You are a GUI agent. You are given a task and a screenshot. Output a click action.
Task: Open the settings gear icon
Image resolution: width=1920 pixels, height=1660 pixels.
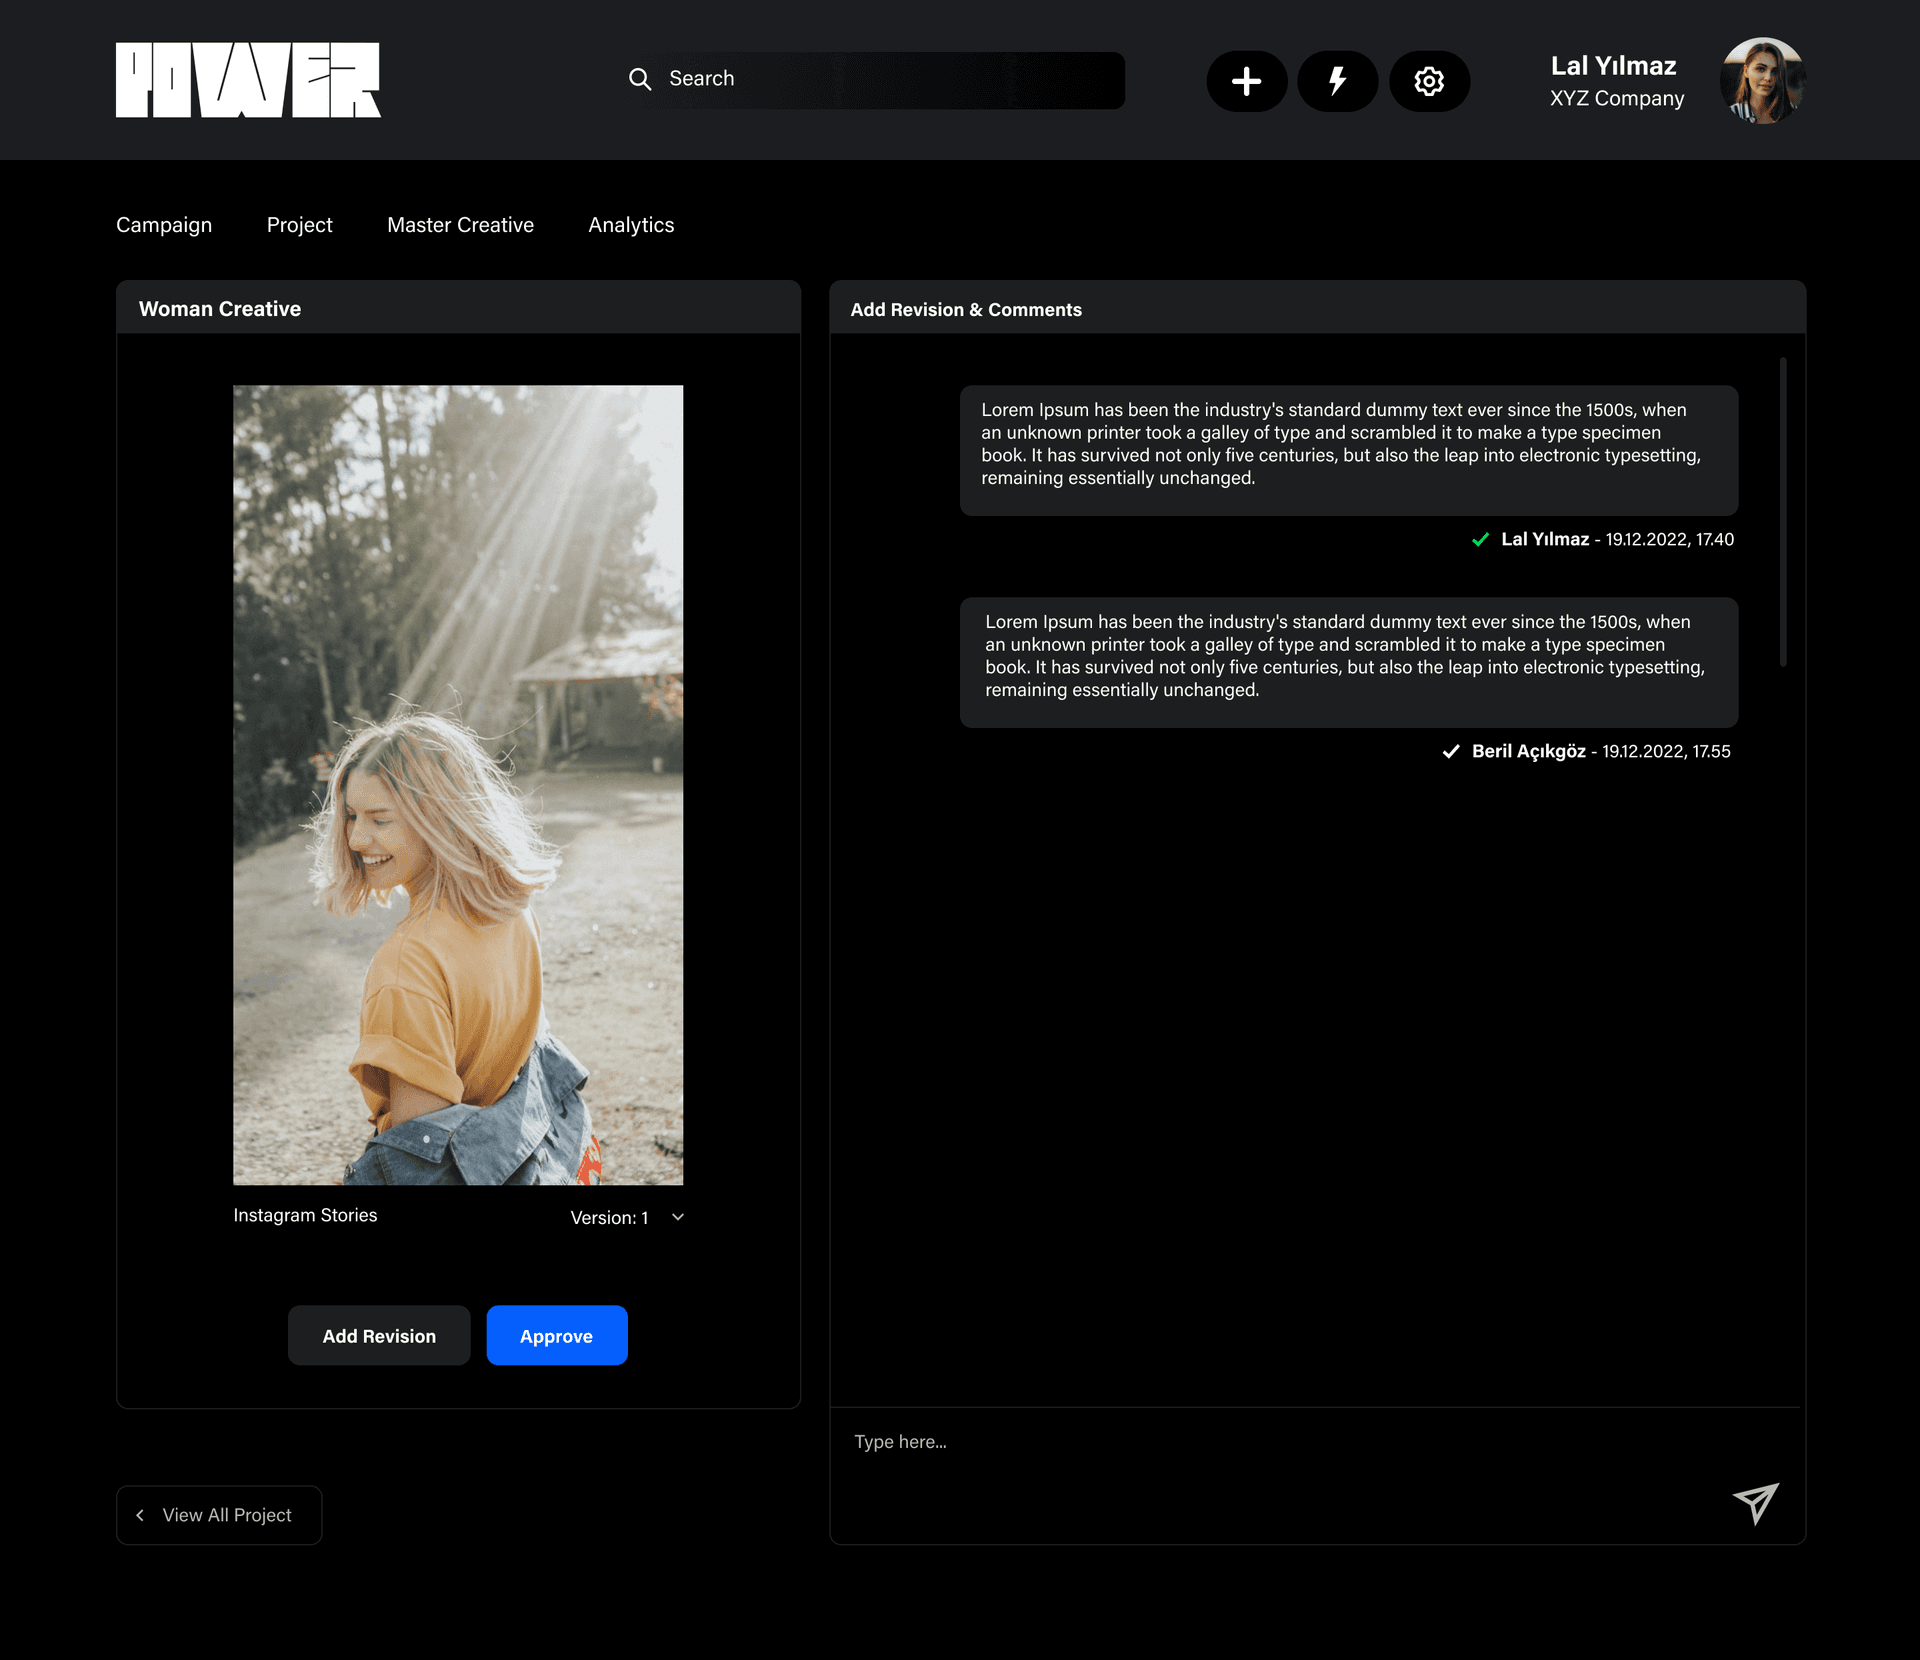(1429, 81)
